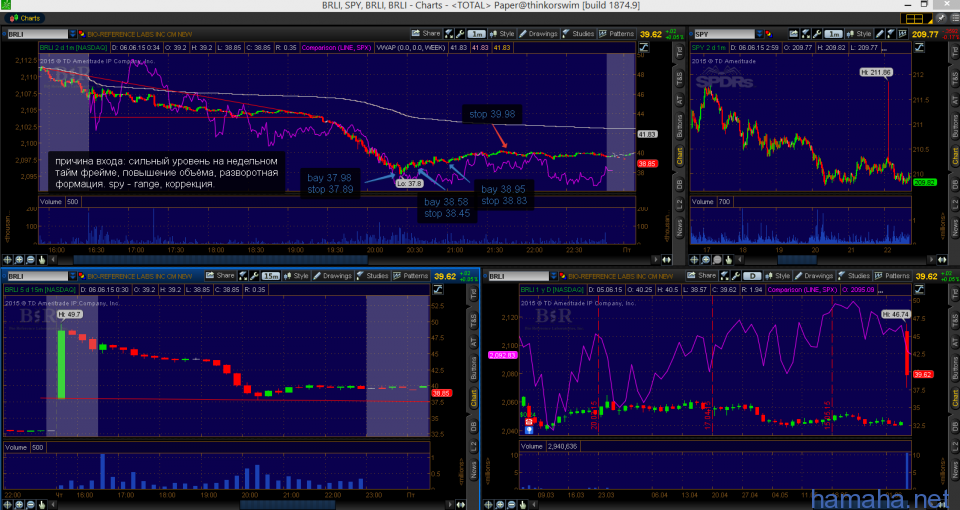Screen dimensions: 960x510
Task: Click time axis scrollbar of BRLI 1m chart
Action: click(220, 260)
